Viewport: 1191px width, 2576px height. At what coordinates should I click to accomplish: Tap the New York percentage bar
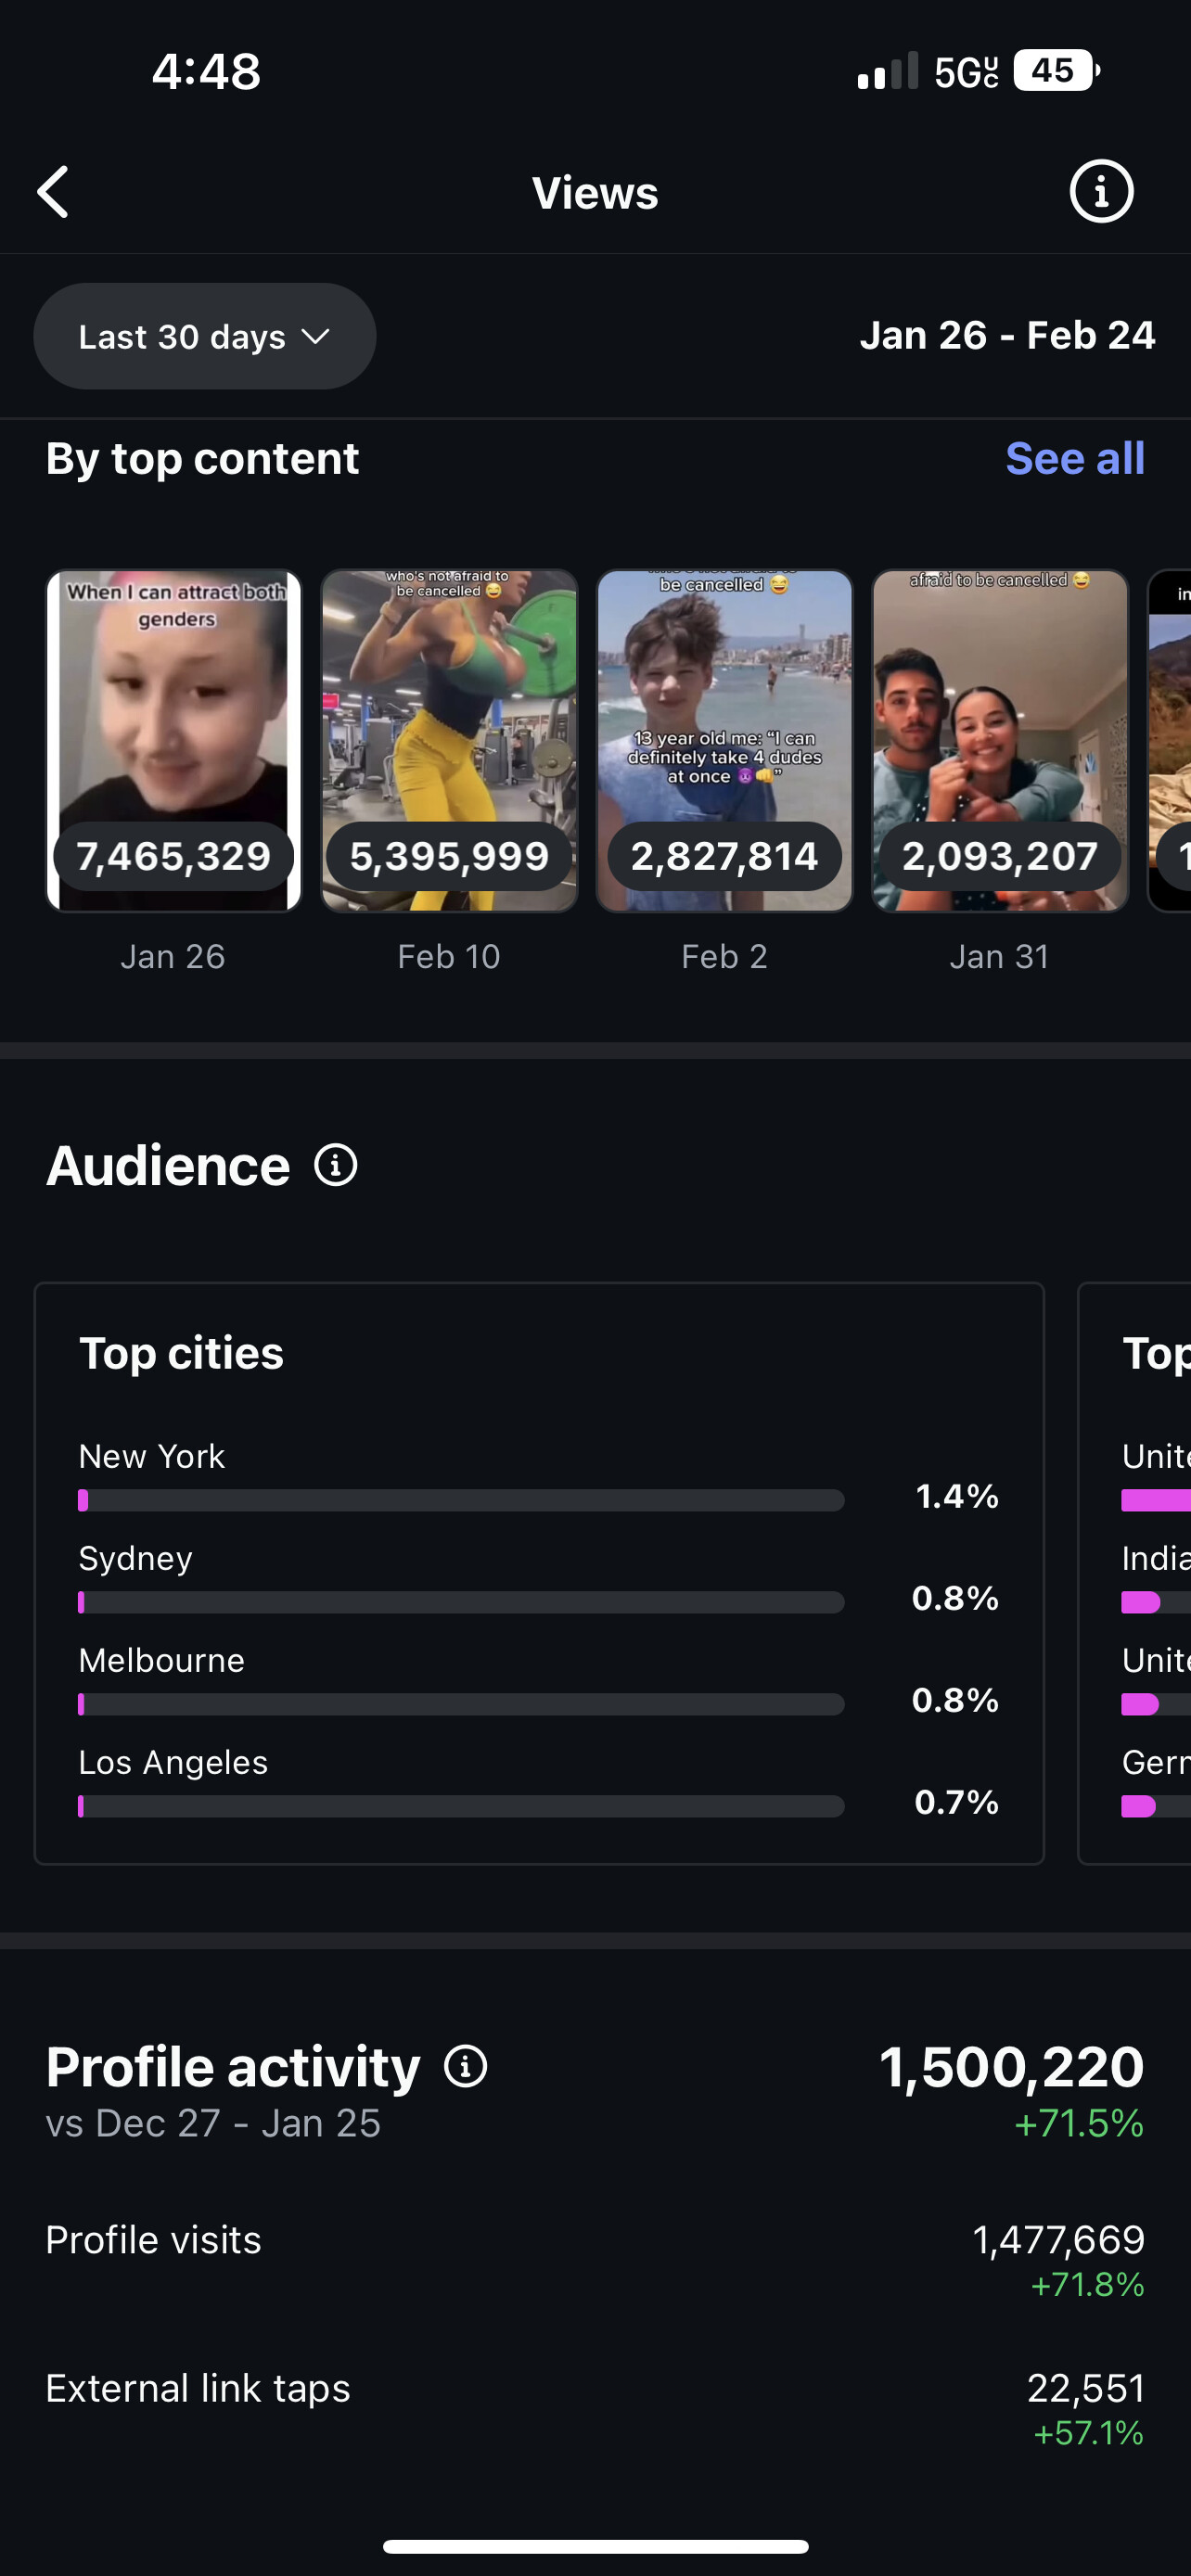(461, 1500)
